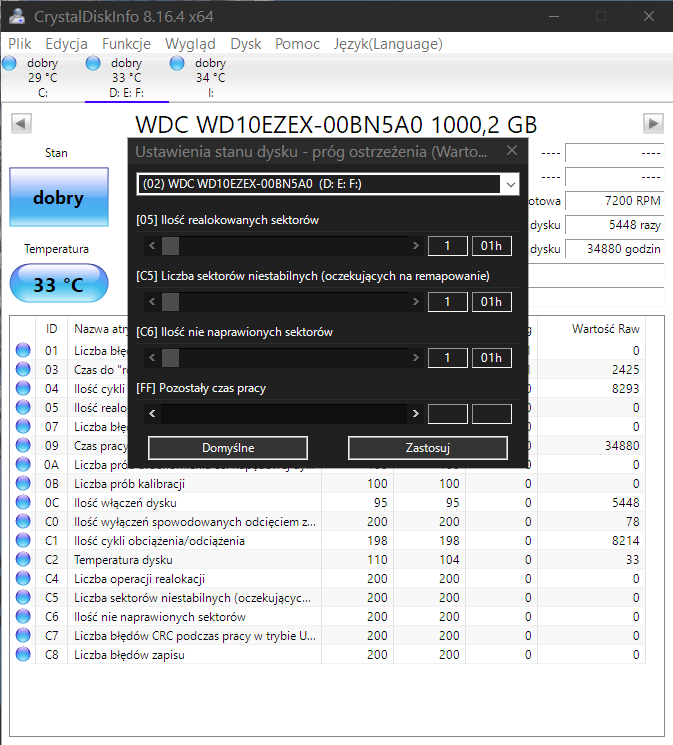Go to next disk with right arrow

tap(653, 124)
